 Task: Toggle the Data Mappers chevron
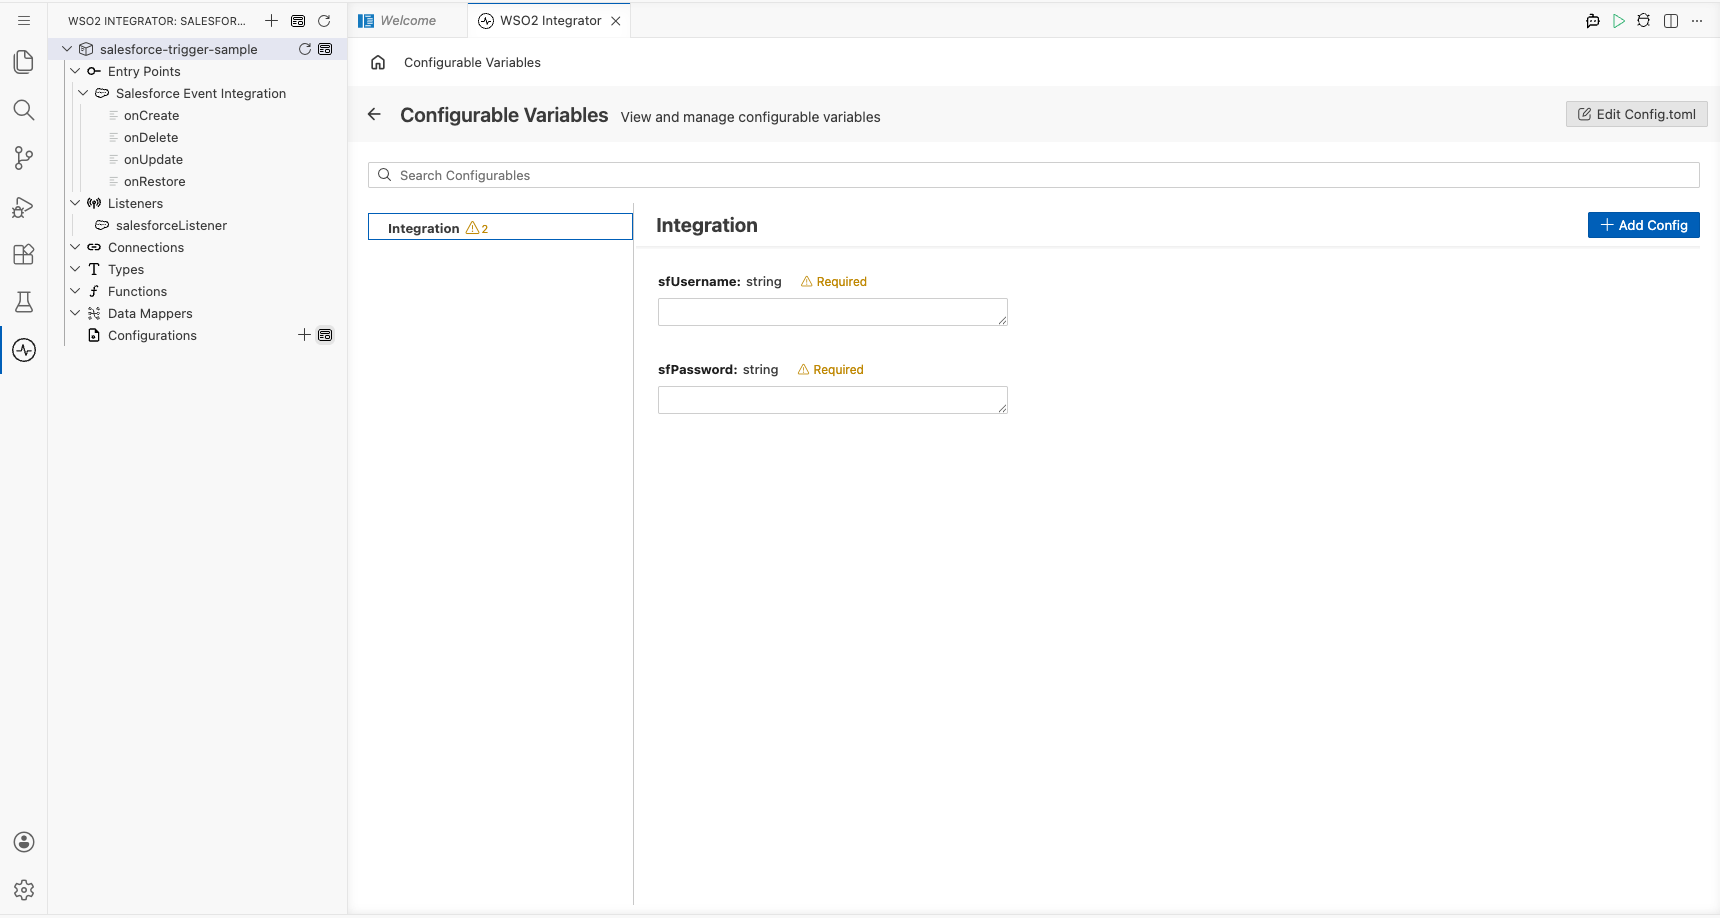pos(75,313)
